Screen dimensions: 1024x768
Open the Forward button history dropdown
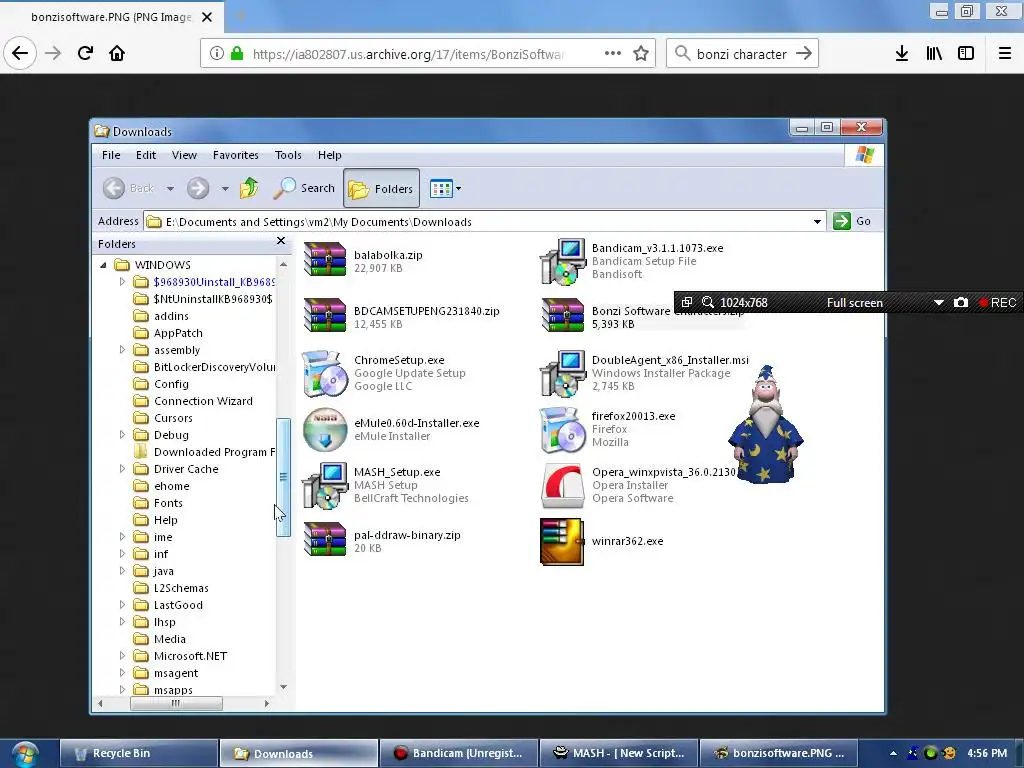[225, 189]
